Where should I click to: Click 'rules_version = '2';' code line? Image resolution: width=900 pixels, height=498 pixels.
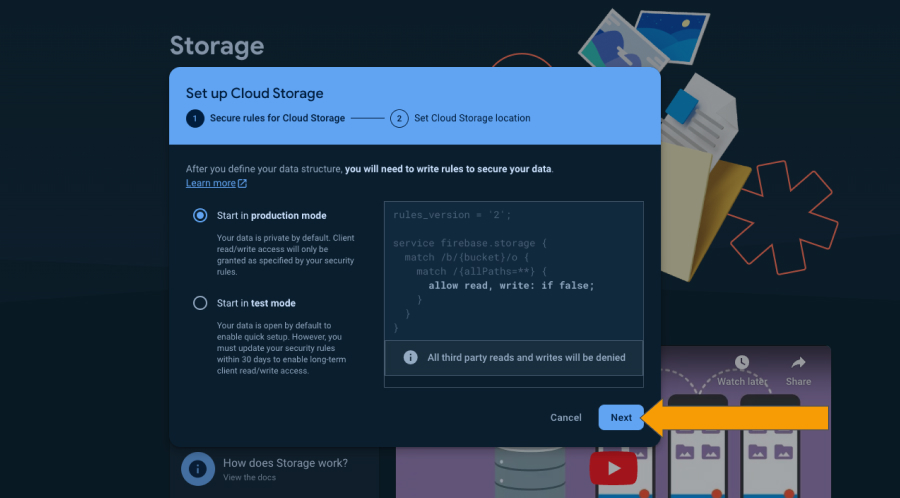(452, 215)
